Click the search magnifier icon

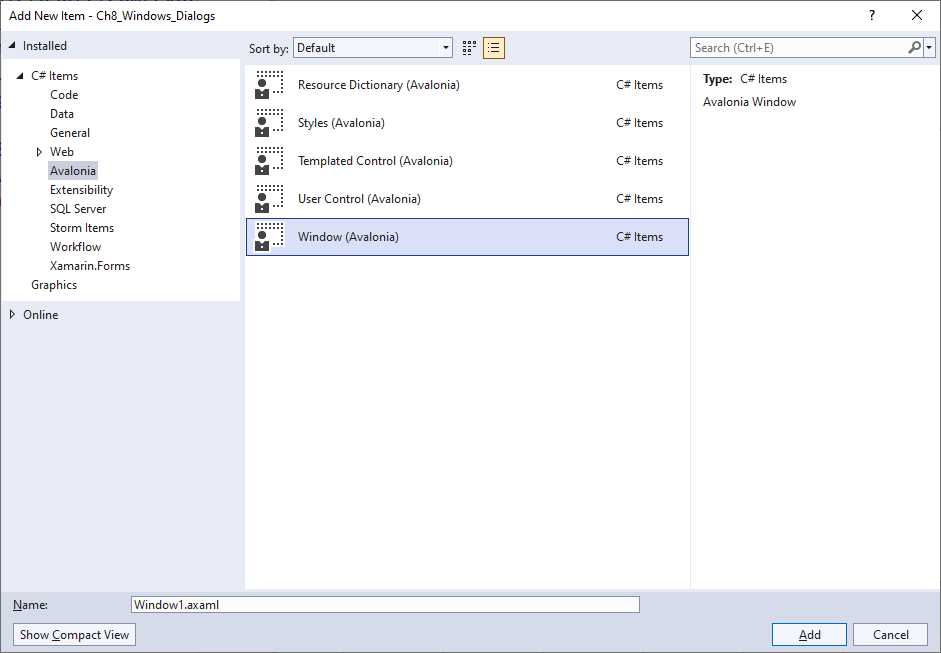(915, 47)
